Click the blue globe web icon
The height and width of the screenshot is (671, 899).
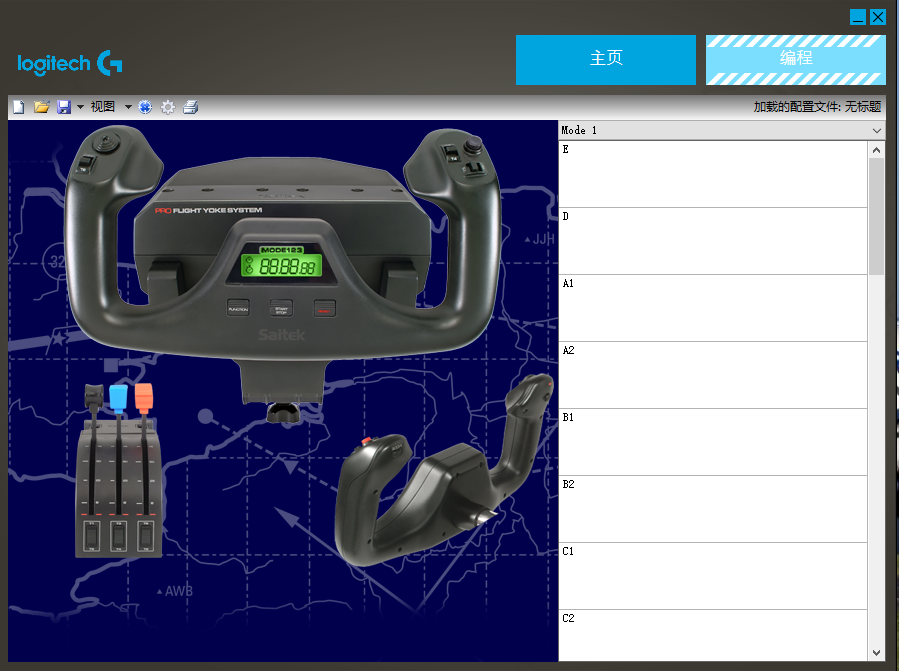click(x=145, y=106)
